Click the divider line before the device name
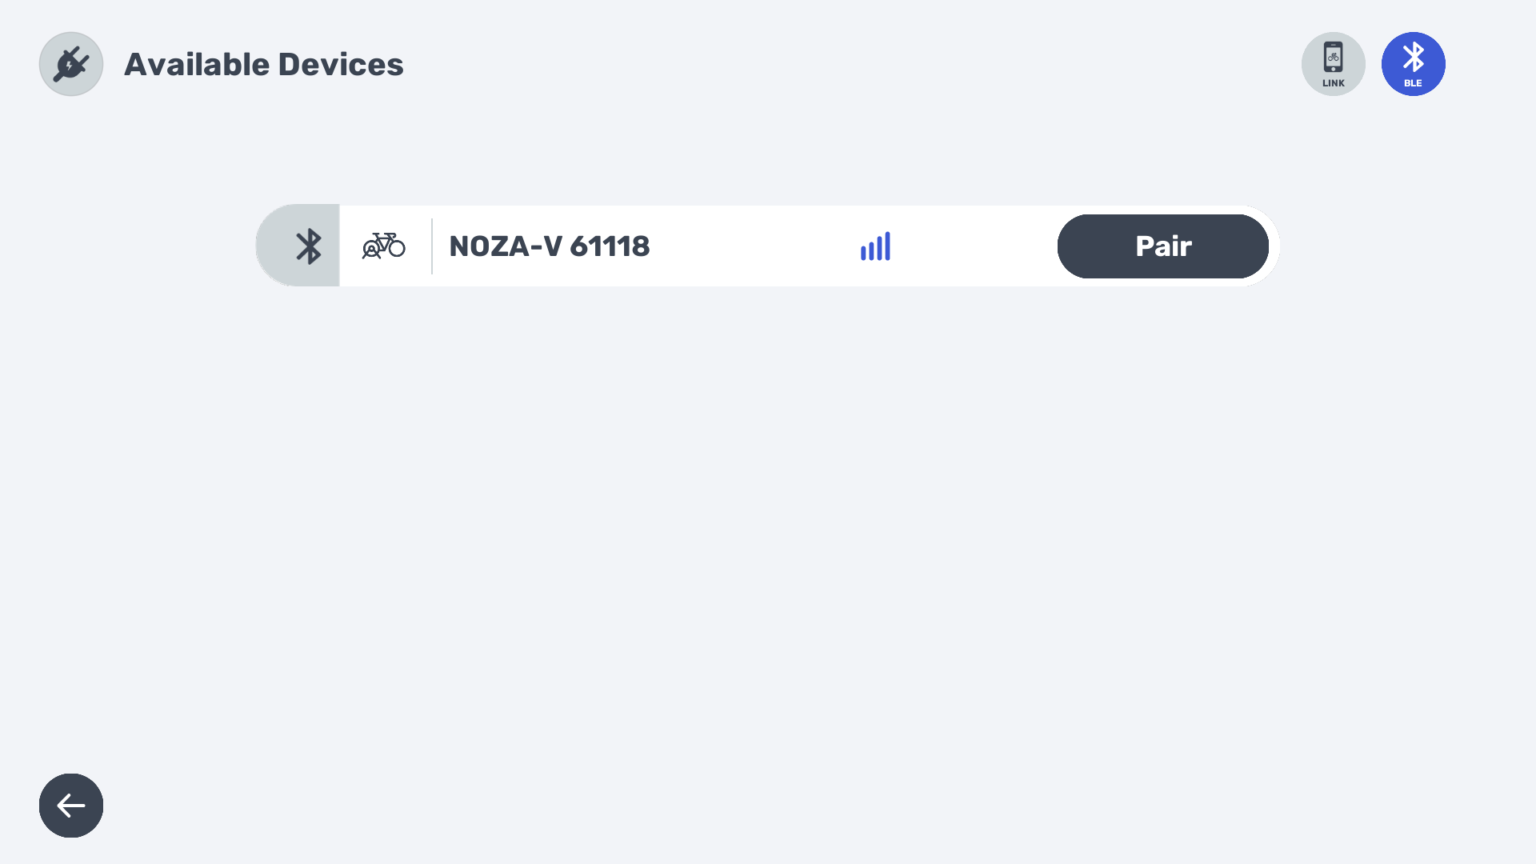 [432, 246]
